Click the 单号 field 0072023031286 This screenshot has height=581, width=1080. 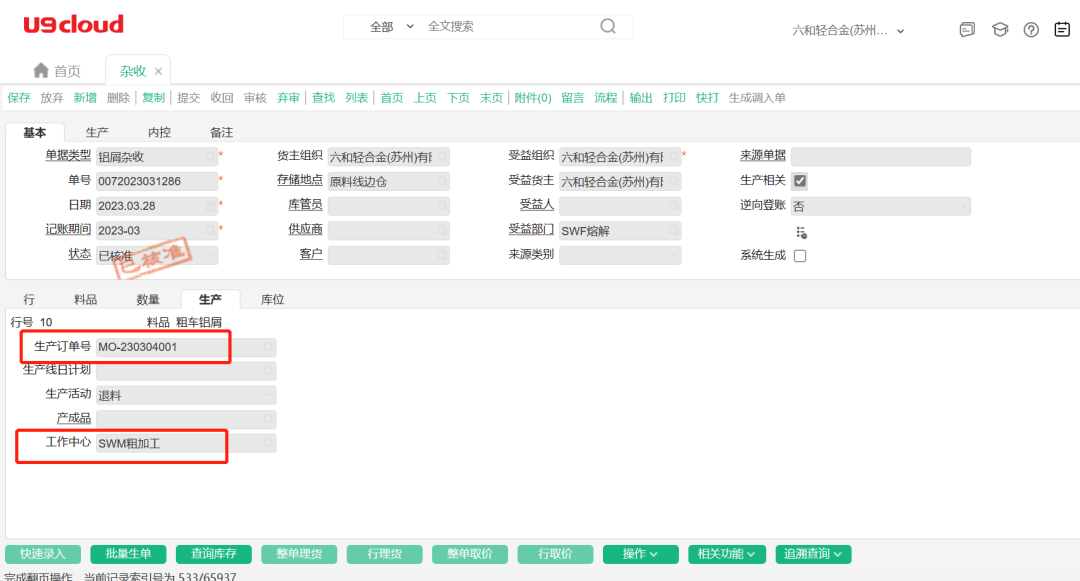157,181
